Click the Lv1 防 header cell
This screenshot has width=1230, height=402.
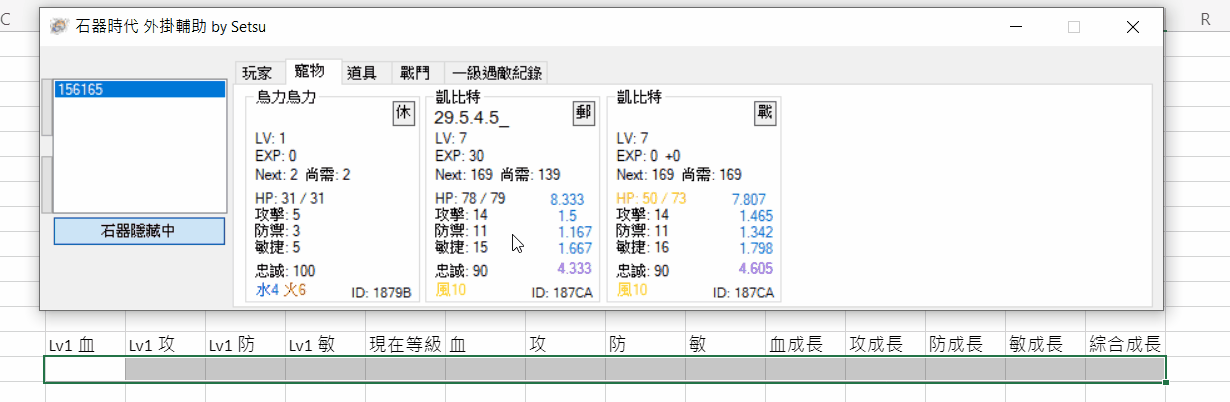point(245,345)
